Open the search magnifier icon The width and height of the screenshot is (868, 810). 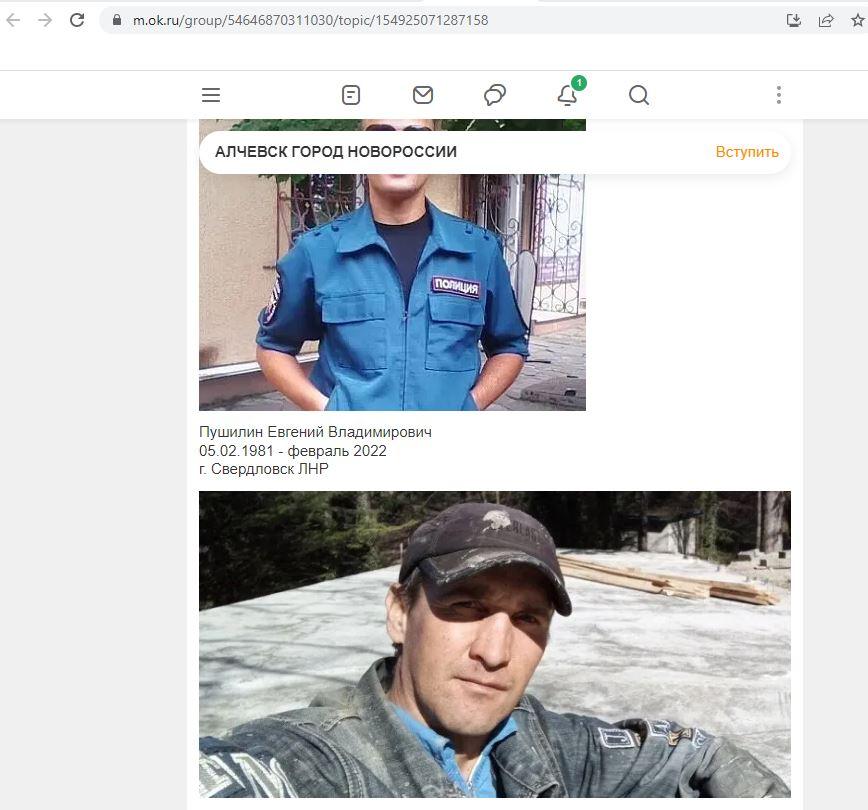pyautogui.click(x=639, y=95)
